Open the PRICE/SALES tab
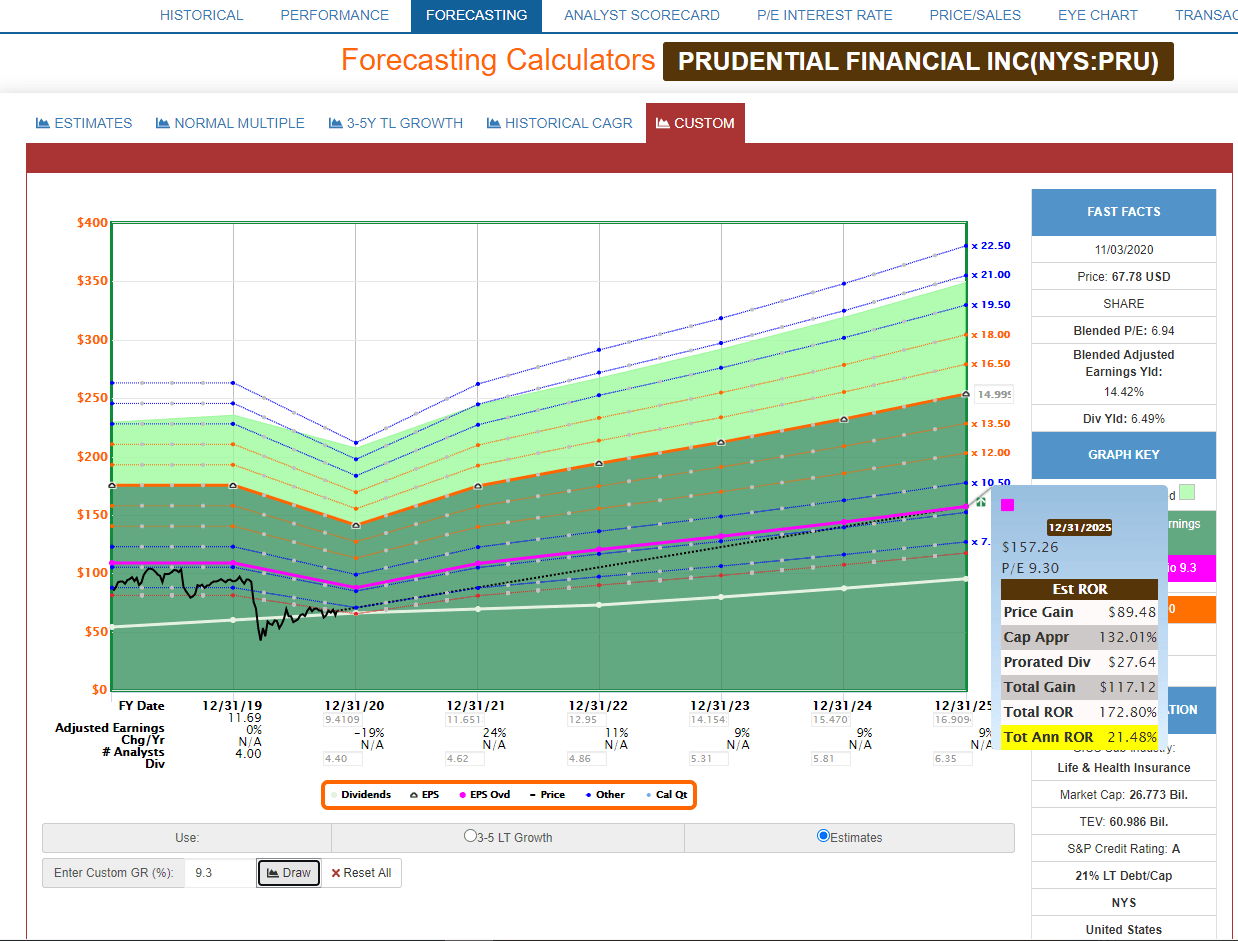Screen dimensions: 1238x941 [x=975, y=15]
